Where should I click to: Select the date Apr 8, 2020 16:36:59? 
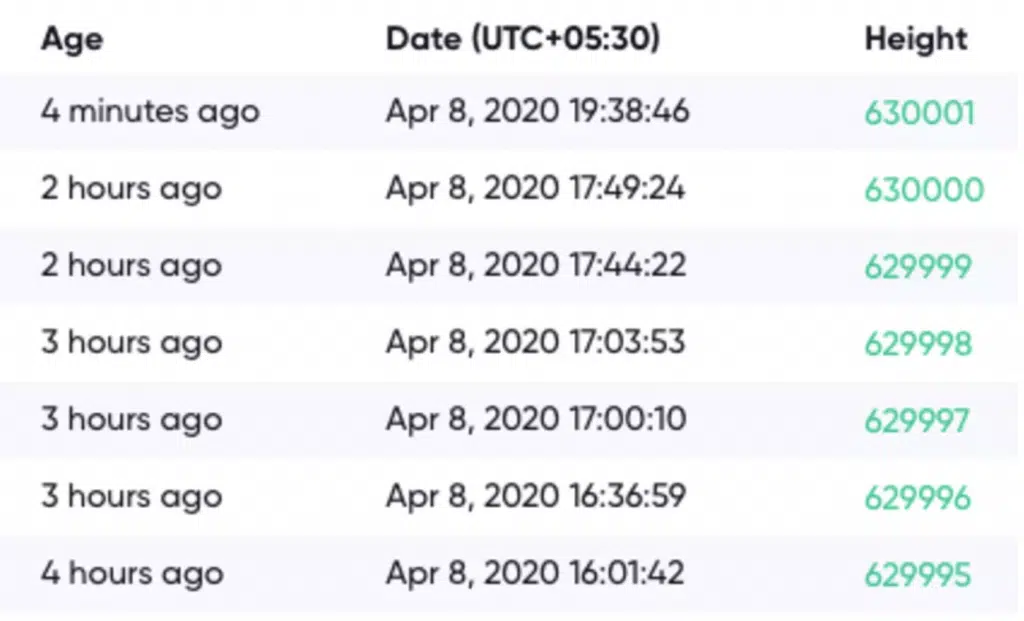(536, 497)
